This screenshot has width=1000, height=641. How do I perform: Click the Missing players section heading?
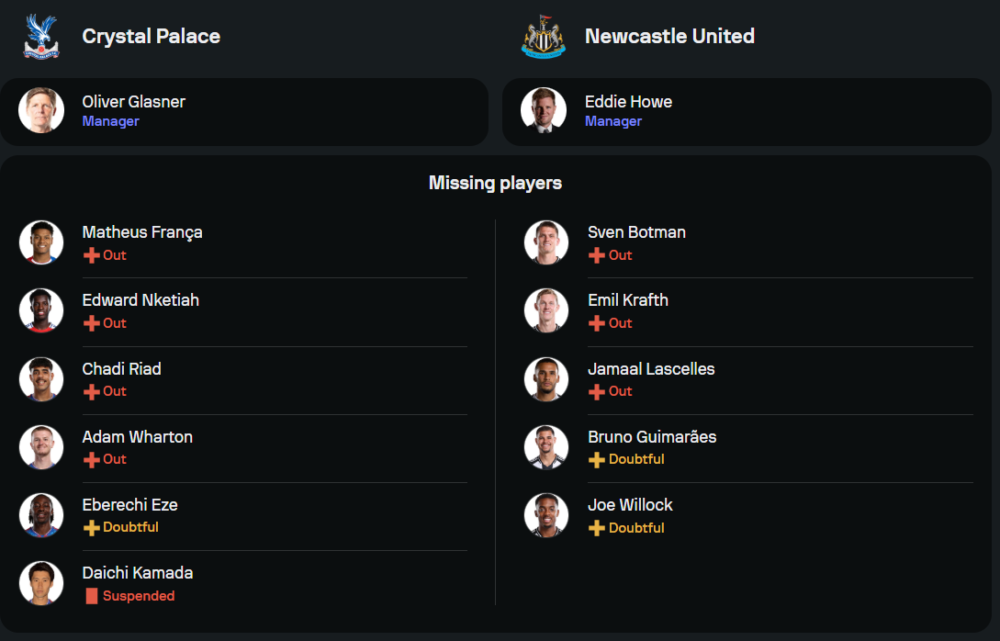[495, 183]
